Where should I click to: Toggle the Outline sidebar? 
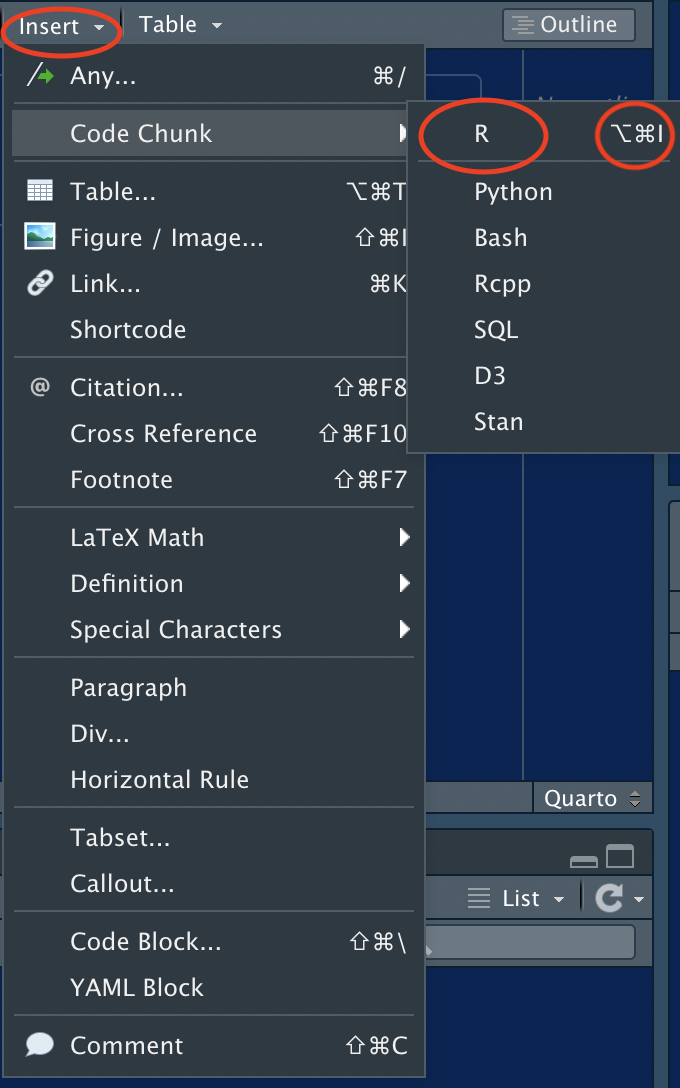tap(568, 24)
